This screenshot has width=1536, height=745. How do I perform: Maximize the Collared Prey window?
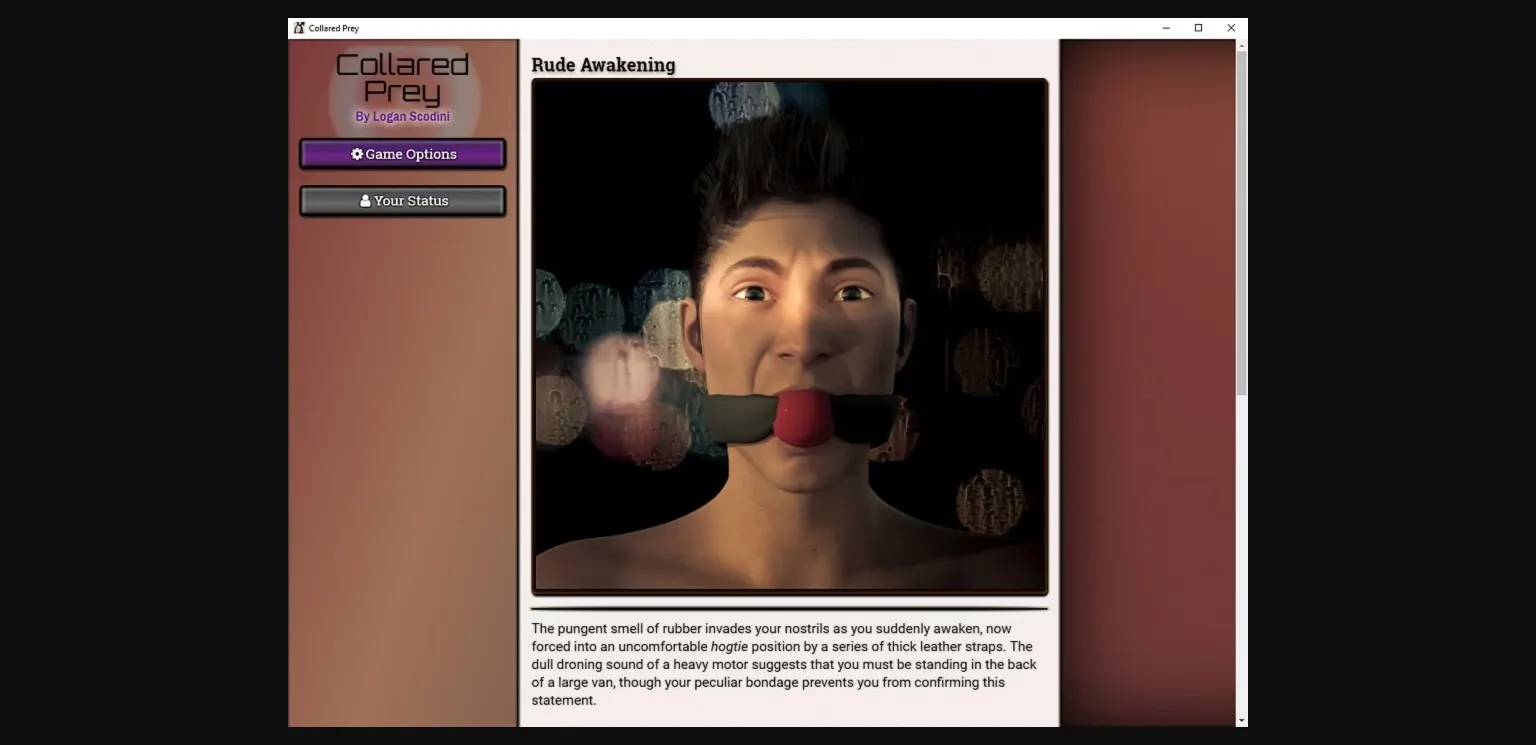coord(1198,28)
